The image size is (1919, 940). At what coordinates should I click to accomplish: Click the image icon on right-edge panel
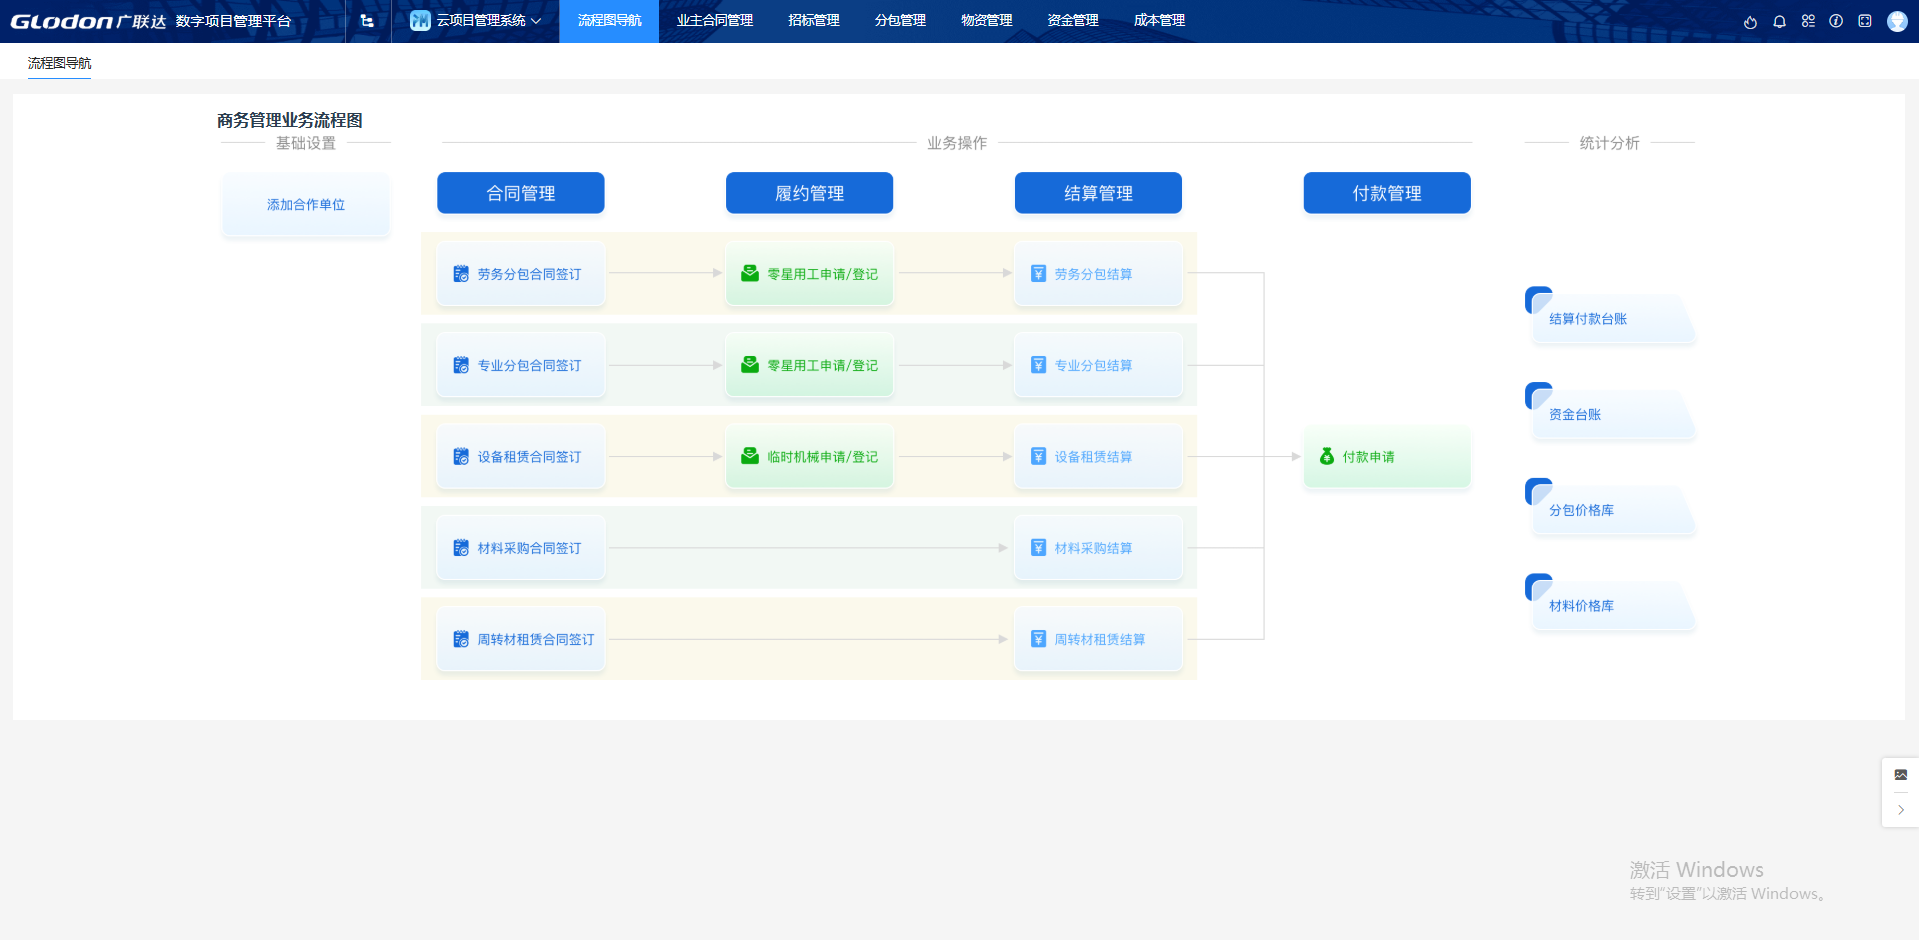(1900, 775)
